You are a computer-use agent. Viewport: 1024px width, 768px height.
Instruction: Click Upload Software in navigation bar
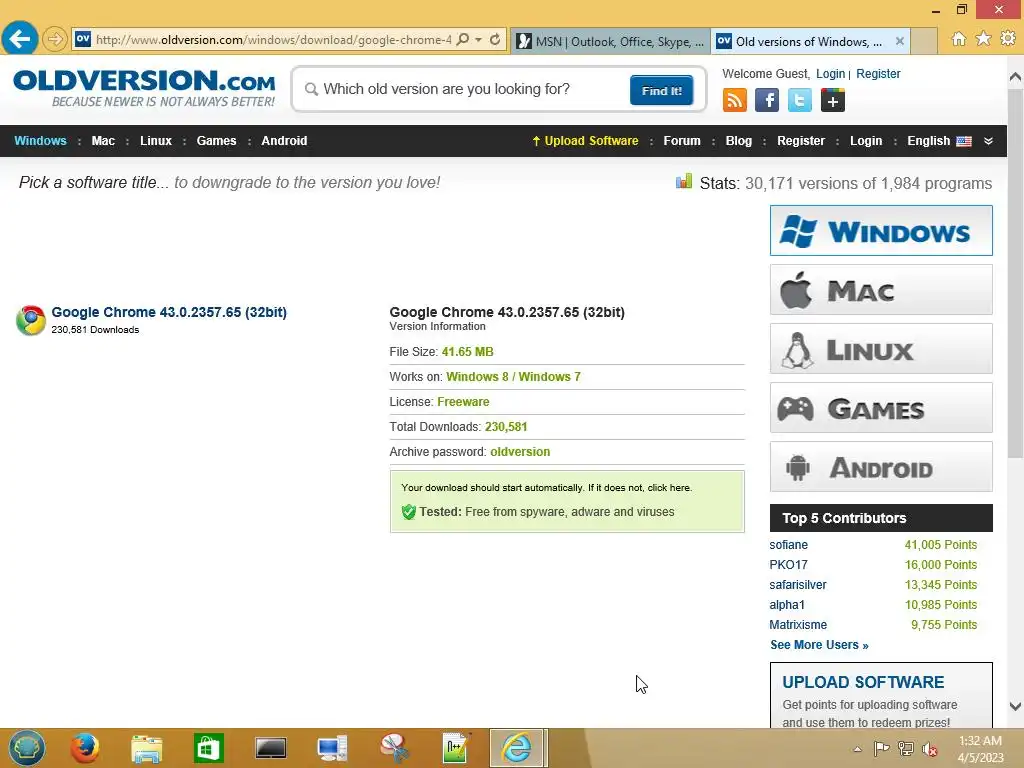(x=584, y=140)
